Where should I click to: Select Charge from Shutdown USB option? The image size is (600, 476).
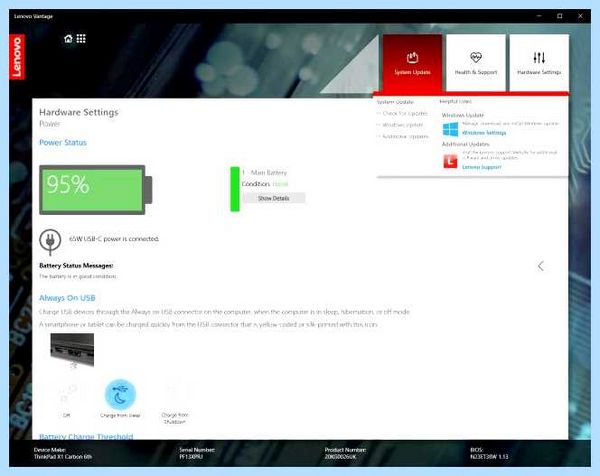pyautogui.click(x=175, y=402)
